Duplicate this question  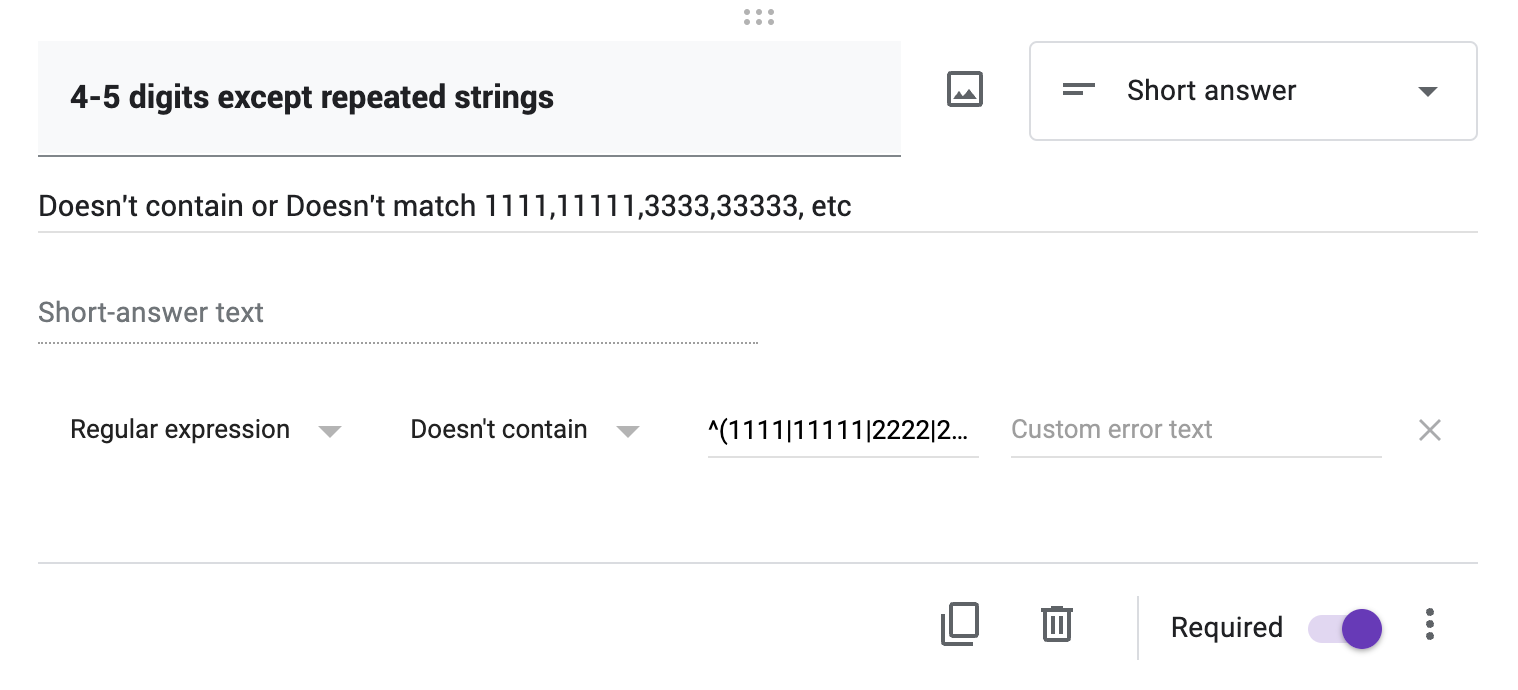tap(959, 625)
